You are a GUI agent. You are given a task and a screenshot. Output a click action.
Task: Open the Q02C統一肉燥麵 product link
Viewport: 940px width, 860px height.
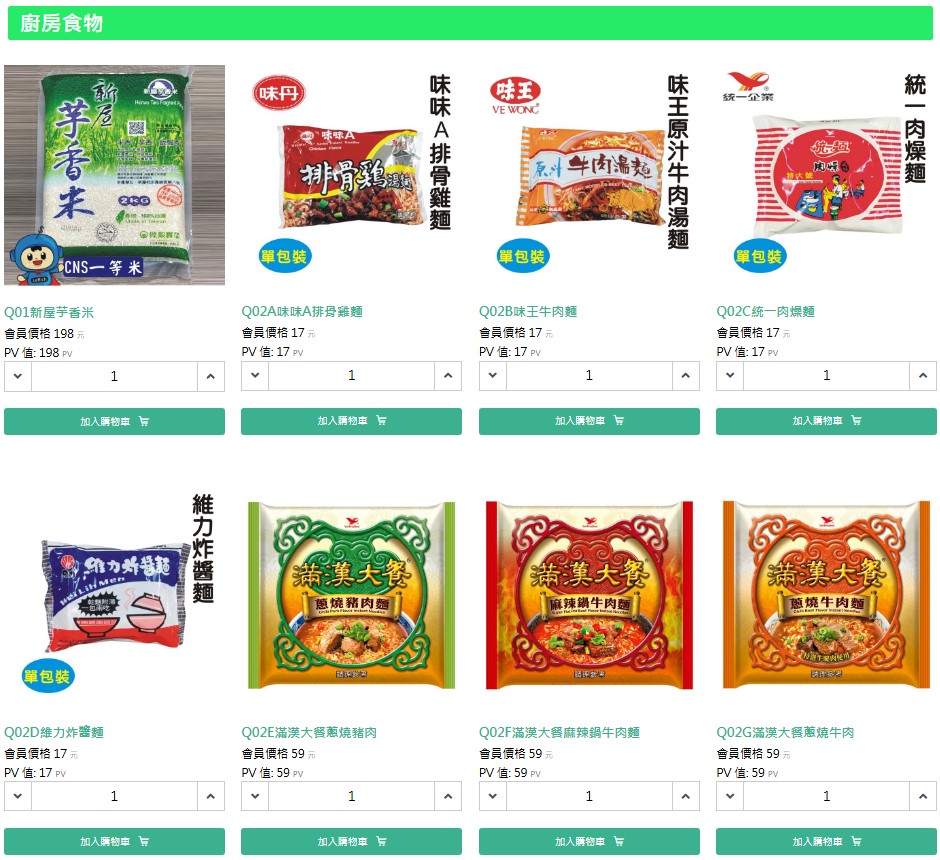click(x=765, y=312)
